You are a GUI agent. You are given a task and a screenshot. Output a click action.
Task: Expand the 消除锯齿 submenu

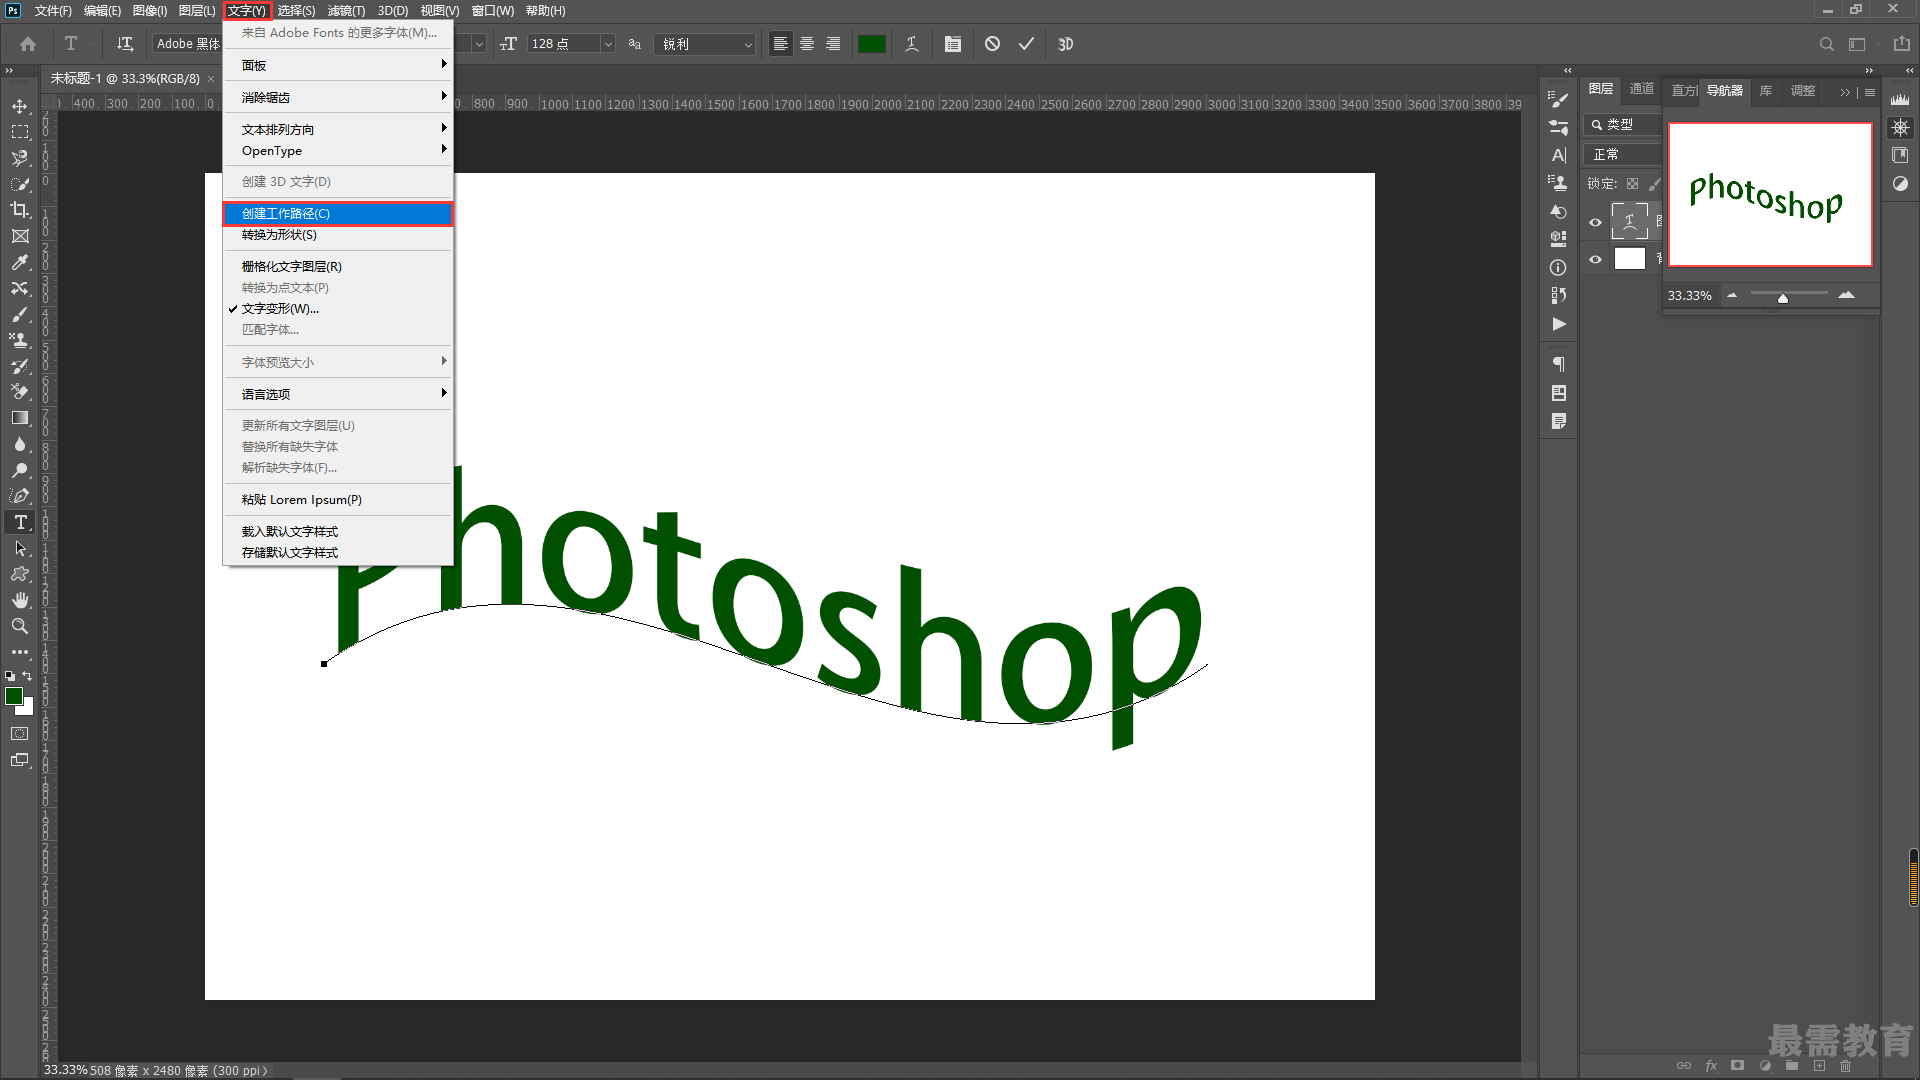[338, 97]
